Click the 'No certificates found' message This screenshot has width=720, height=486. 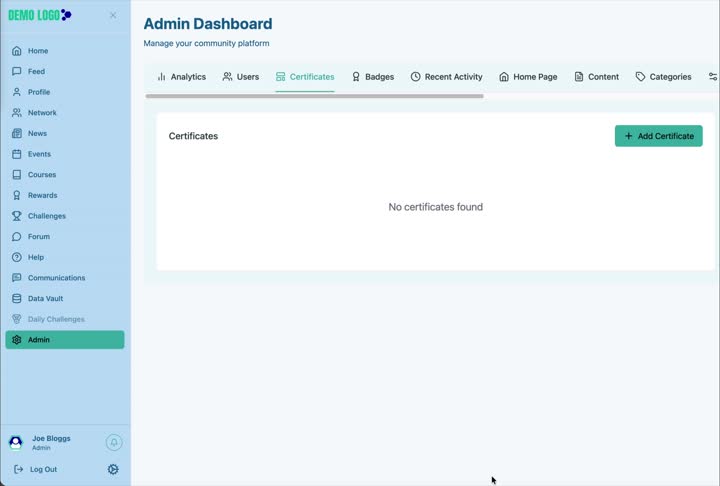click(436, 207)
